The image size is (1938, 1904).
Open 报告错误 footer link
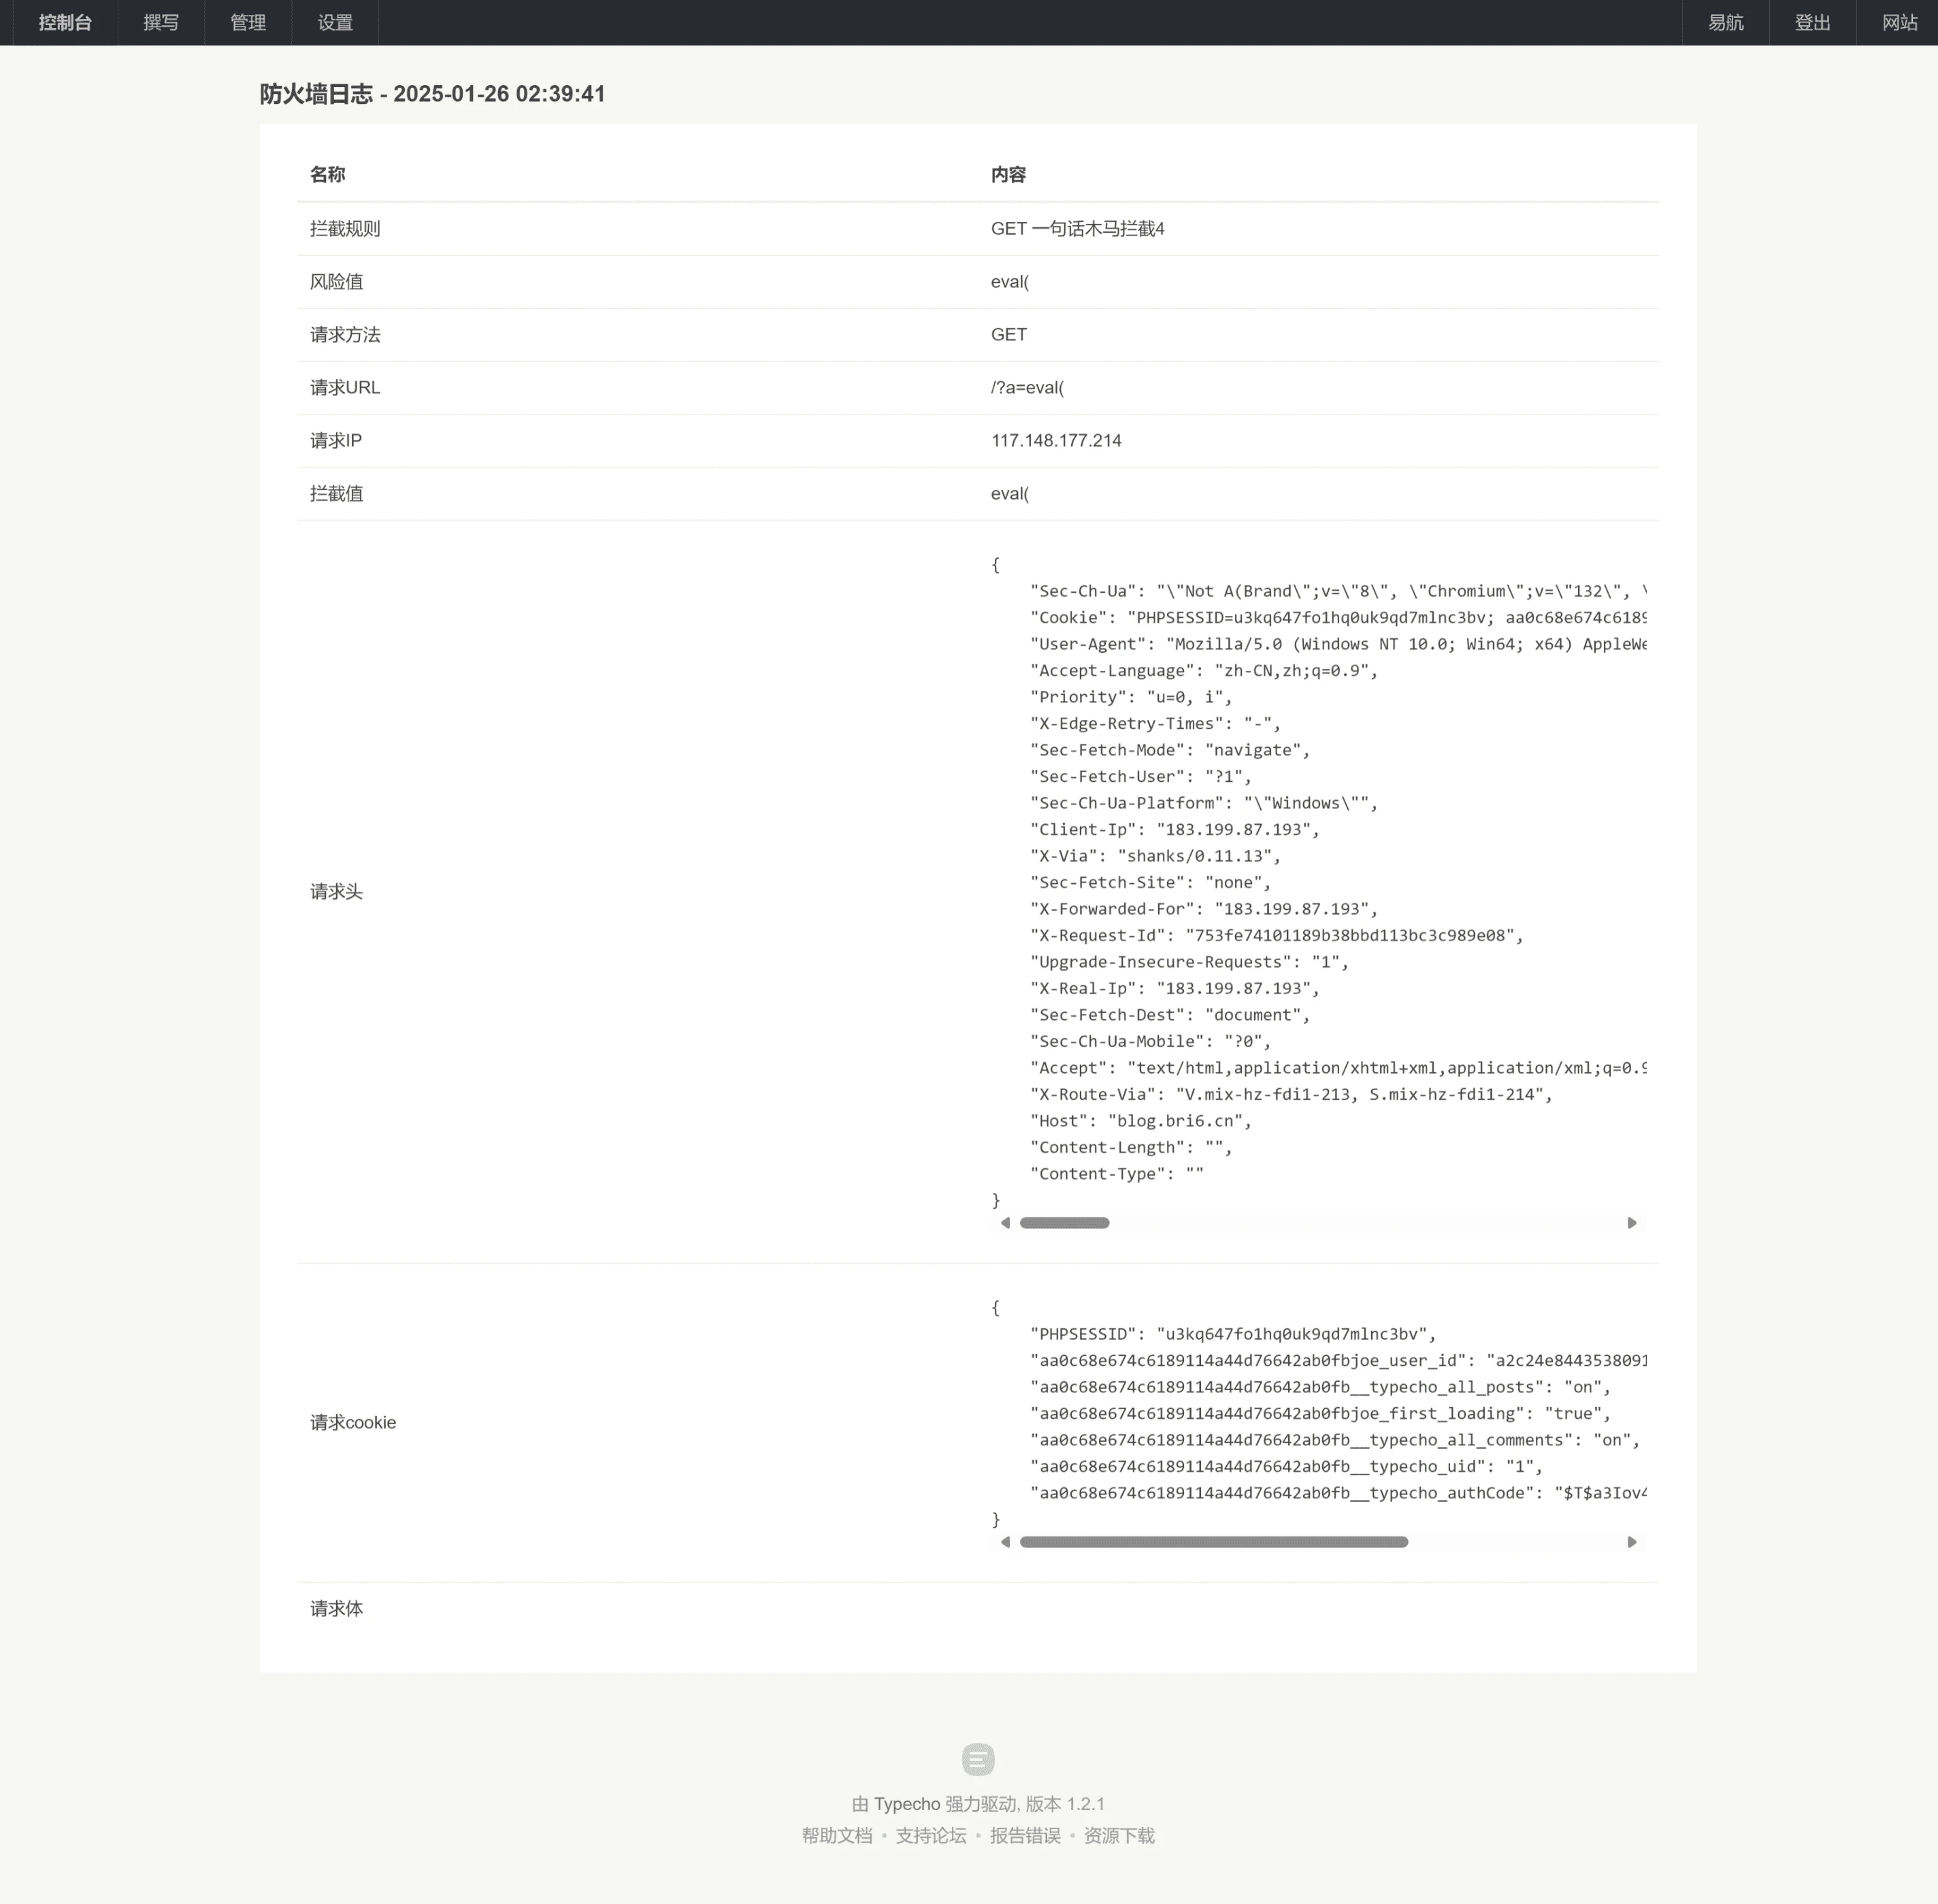pyautogui.click(x=1025, y=1836)
